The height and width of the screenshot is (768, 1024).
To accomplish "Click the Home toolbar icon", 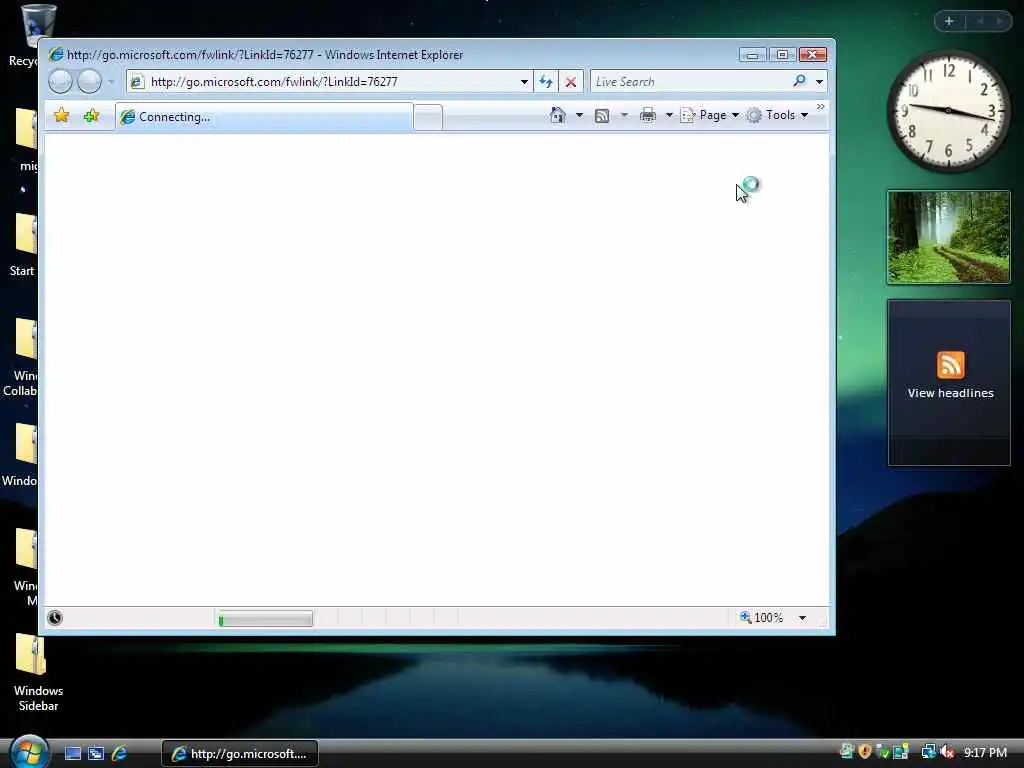I will pyautogui.click(x=557, y=115).
